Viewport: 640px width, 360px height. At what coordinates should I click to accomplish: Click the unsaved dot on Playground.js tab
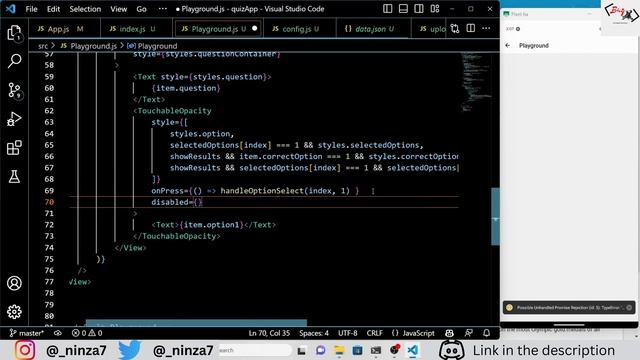tap(255, 28)
